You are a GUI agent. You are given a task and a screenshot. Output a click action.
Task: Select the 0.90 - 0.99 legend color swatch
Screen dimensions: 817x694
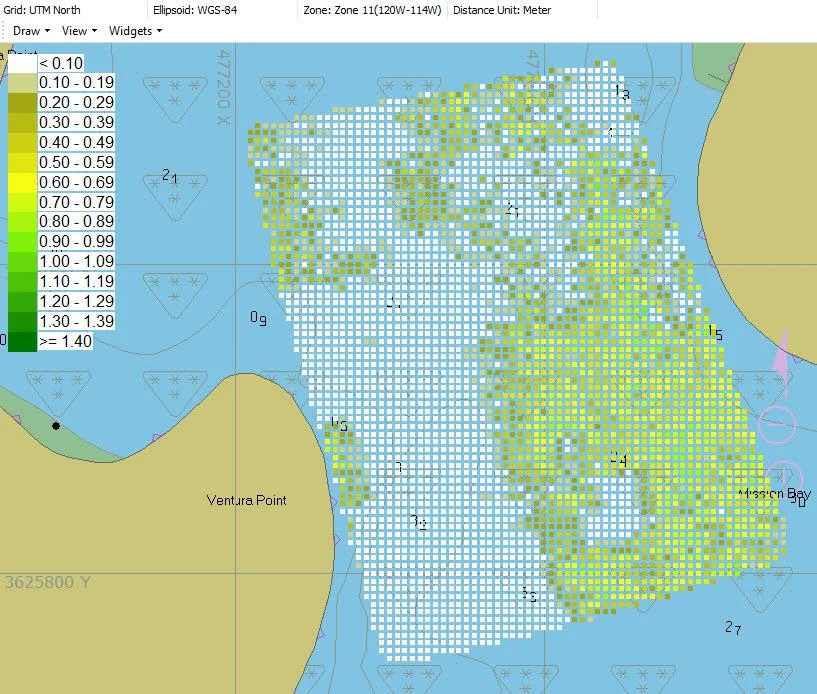(x=22, y=241)
